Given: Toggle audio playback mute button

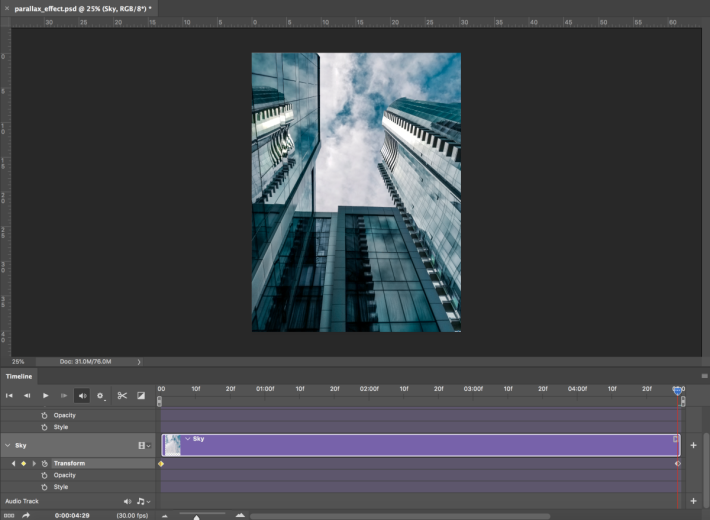Looking at the screenshot, I should tap(82, 395).
